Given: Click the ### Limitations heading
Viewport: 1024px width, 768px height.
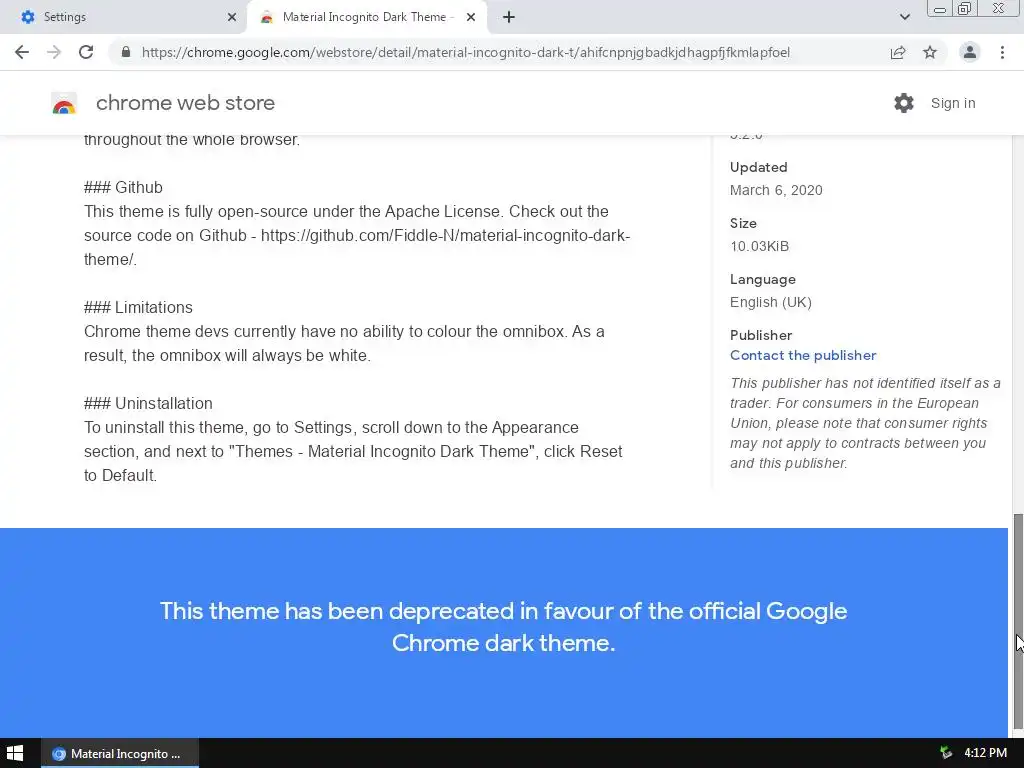Looking at the screenshot, I should 138,308.
